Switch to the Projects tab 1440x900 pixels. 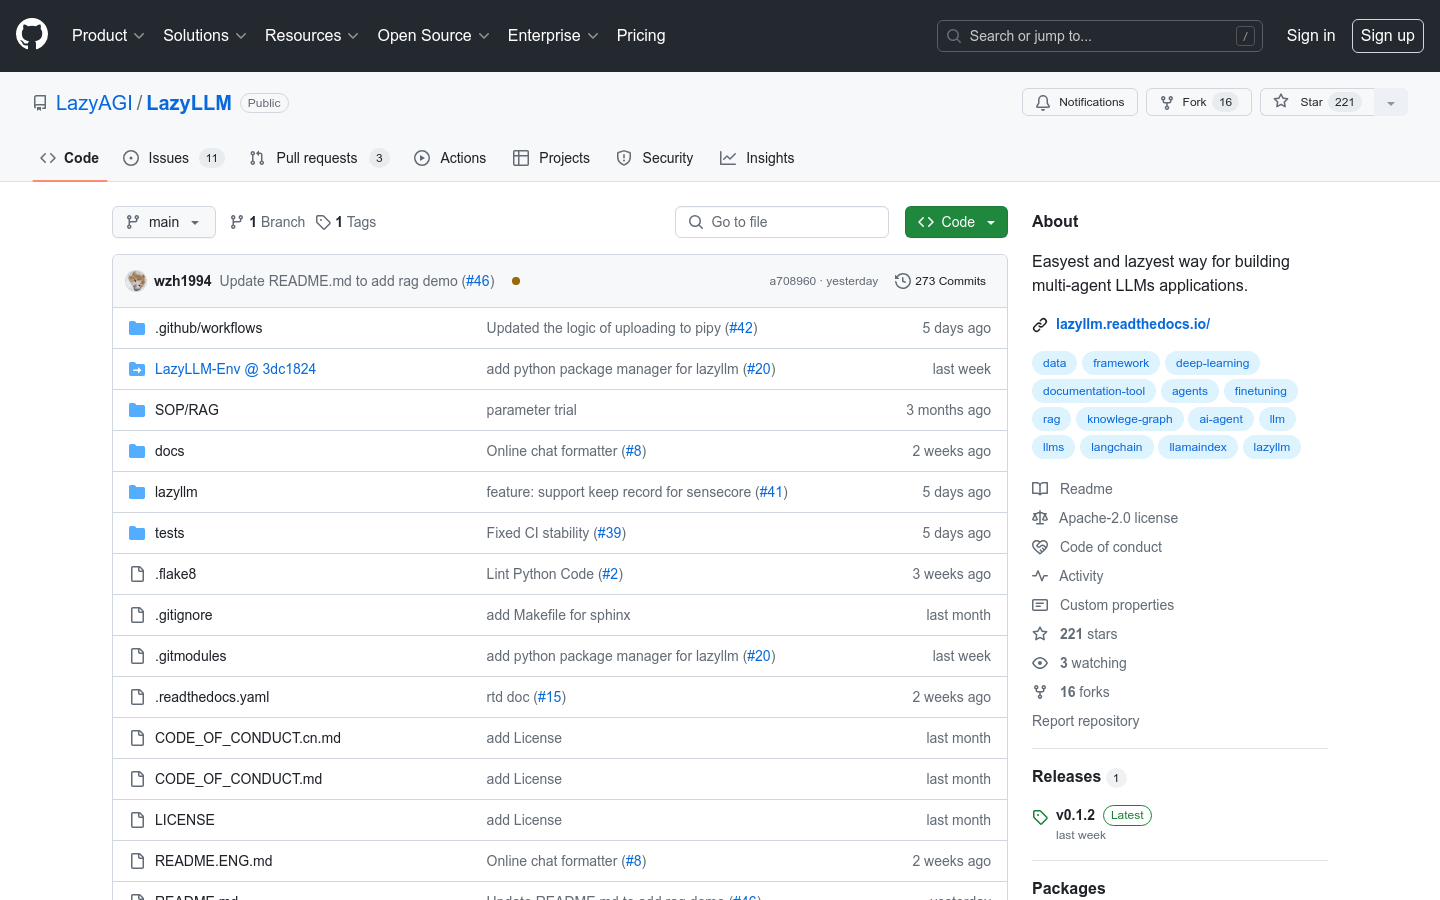coord(551,158)
